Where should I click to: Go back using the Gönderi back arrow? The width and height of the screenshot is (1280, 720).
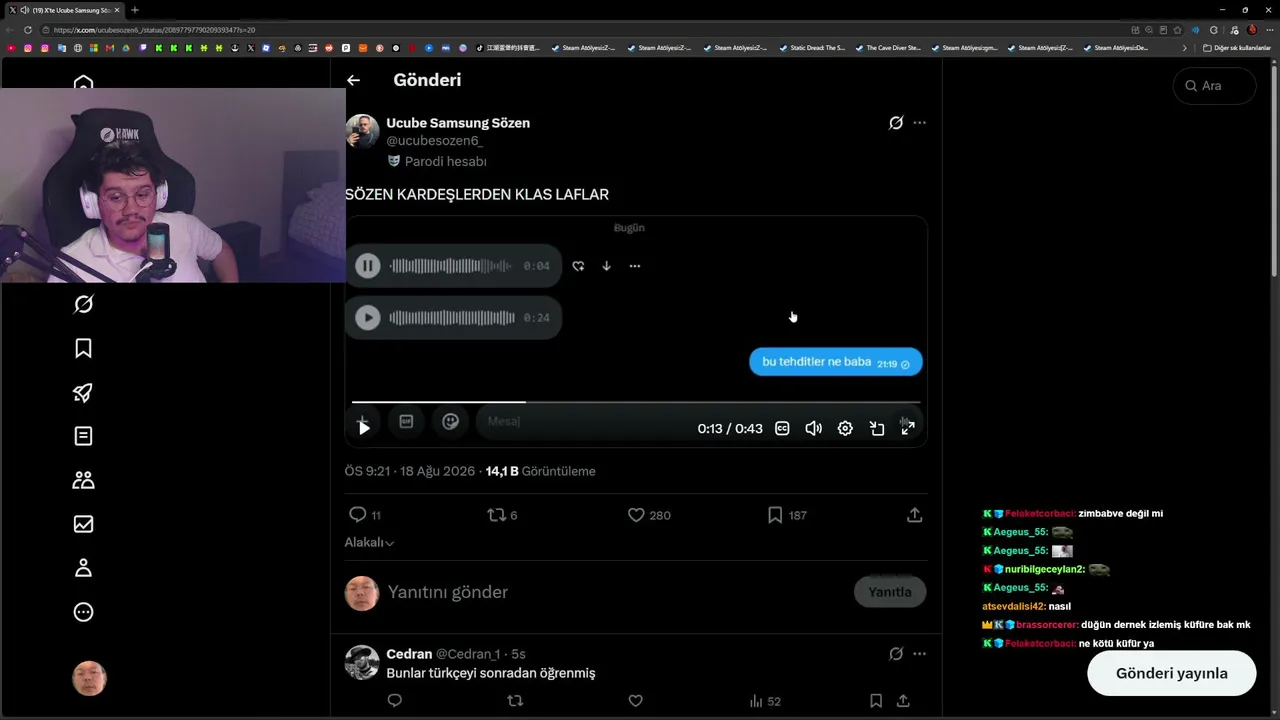[353, 80]
